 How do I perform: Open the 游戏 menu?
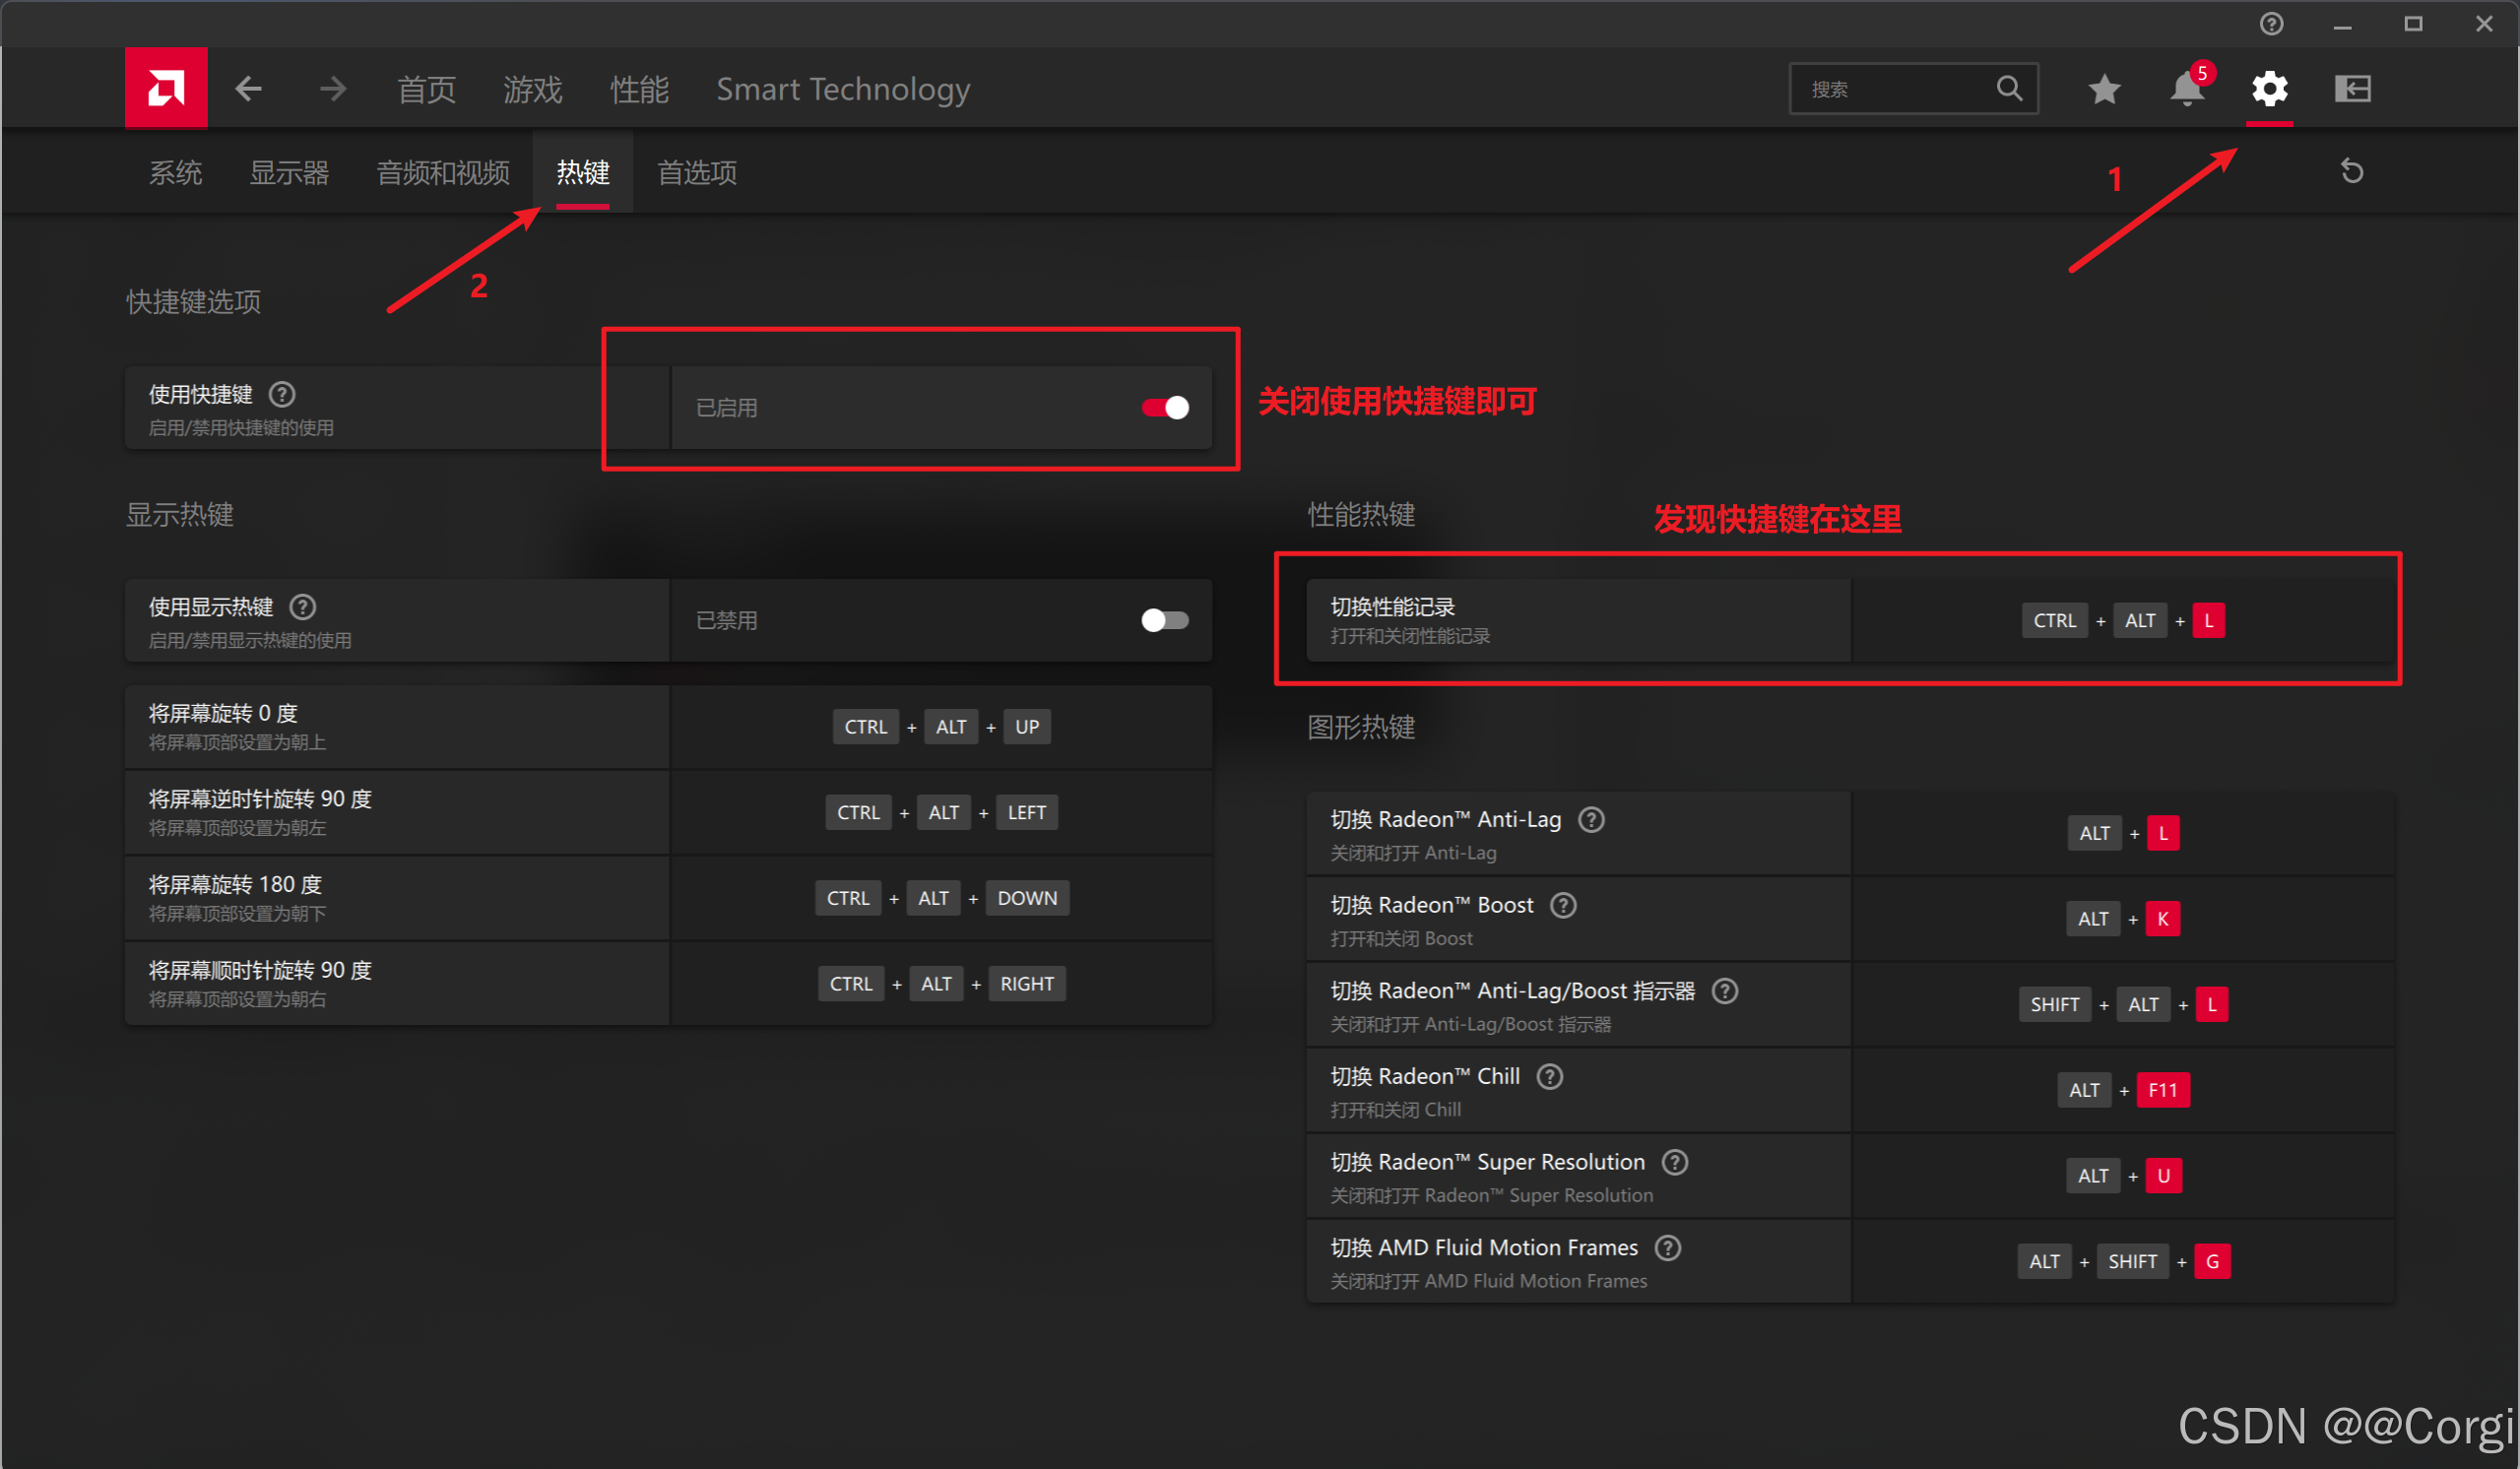coord(532,90)
